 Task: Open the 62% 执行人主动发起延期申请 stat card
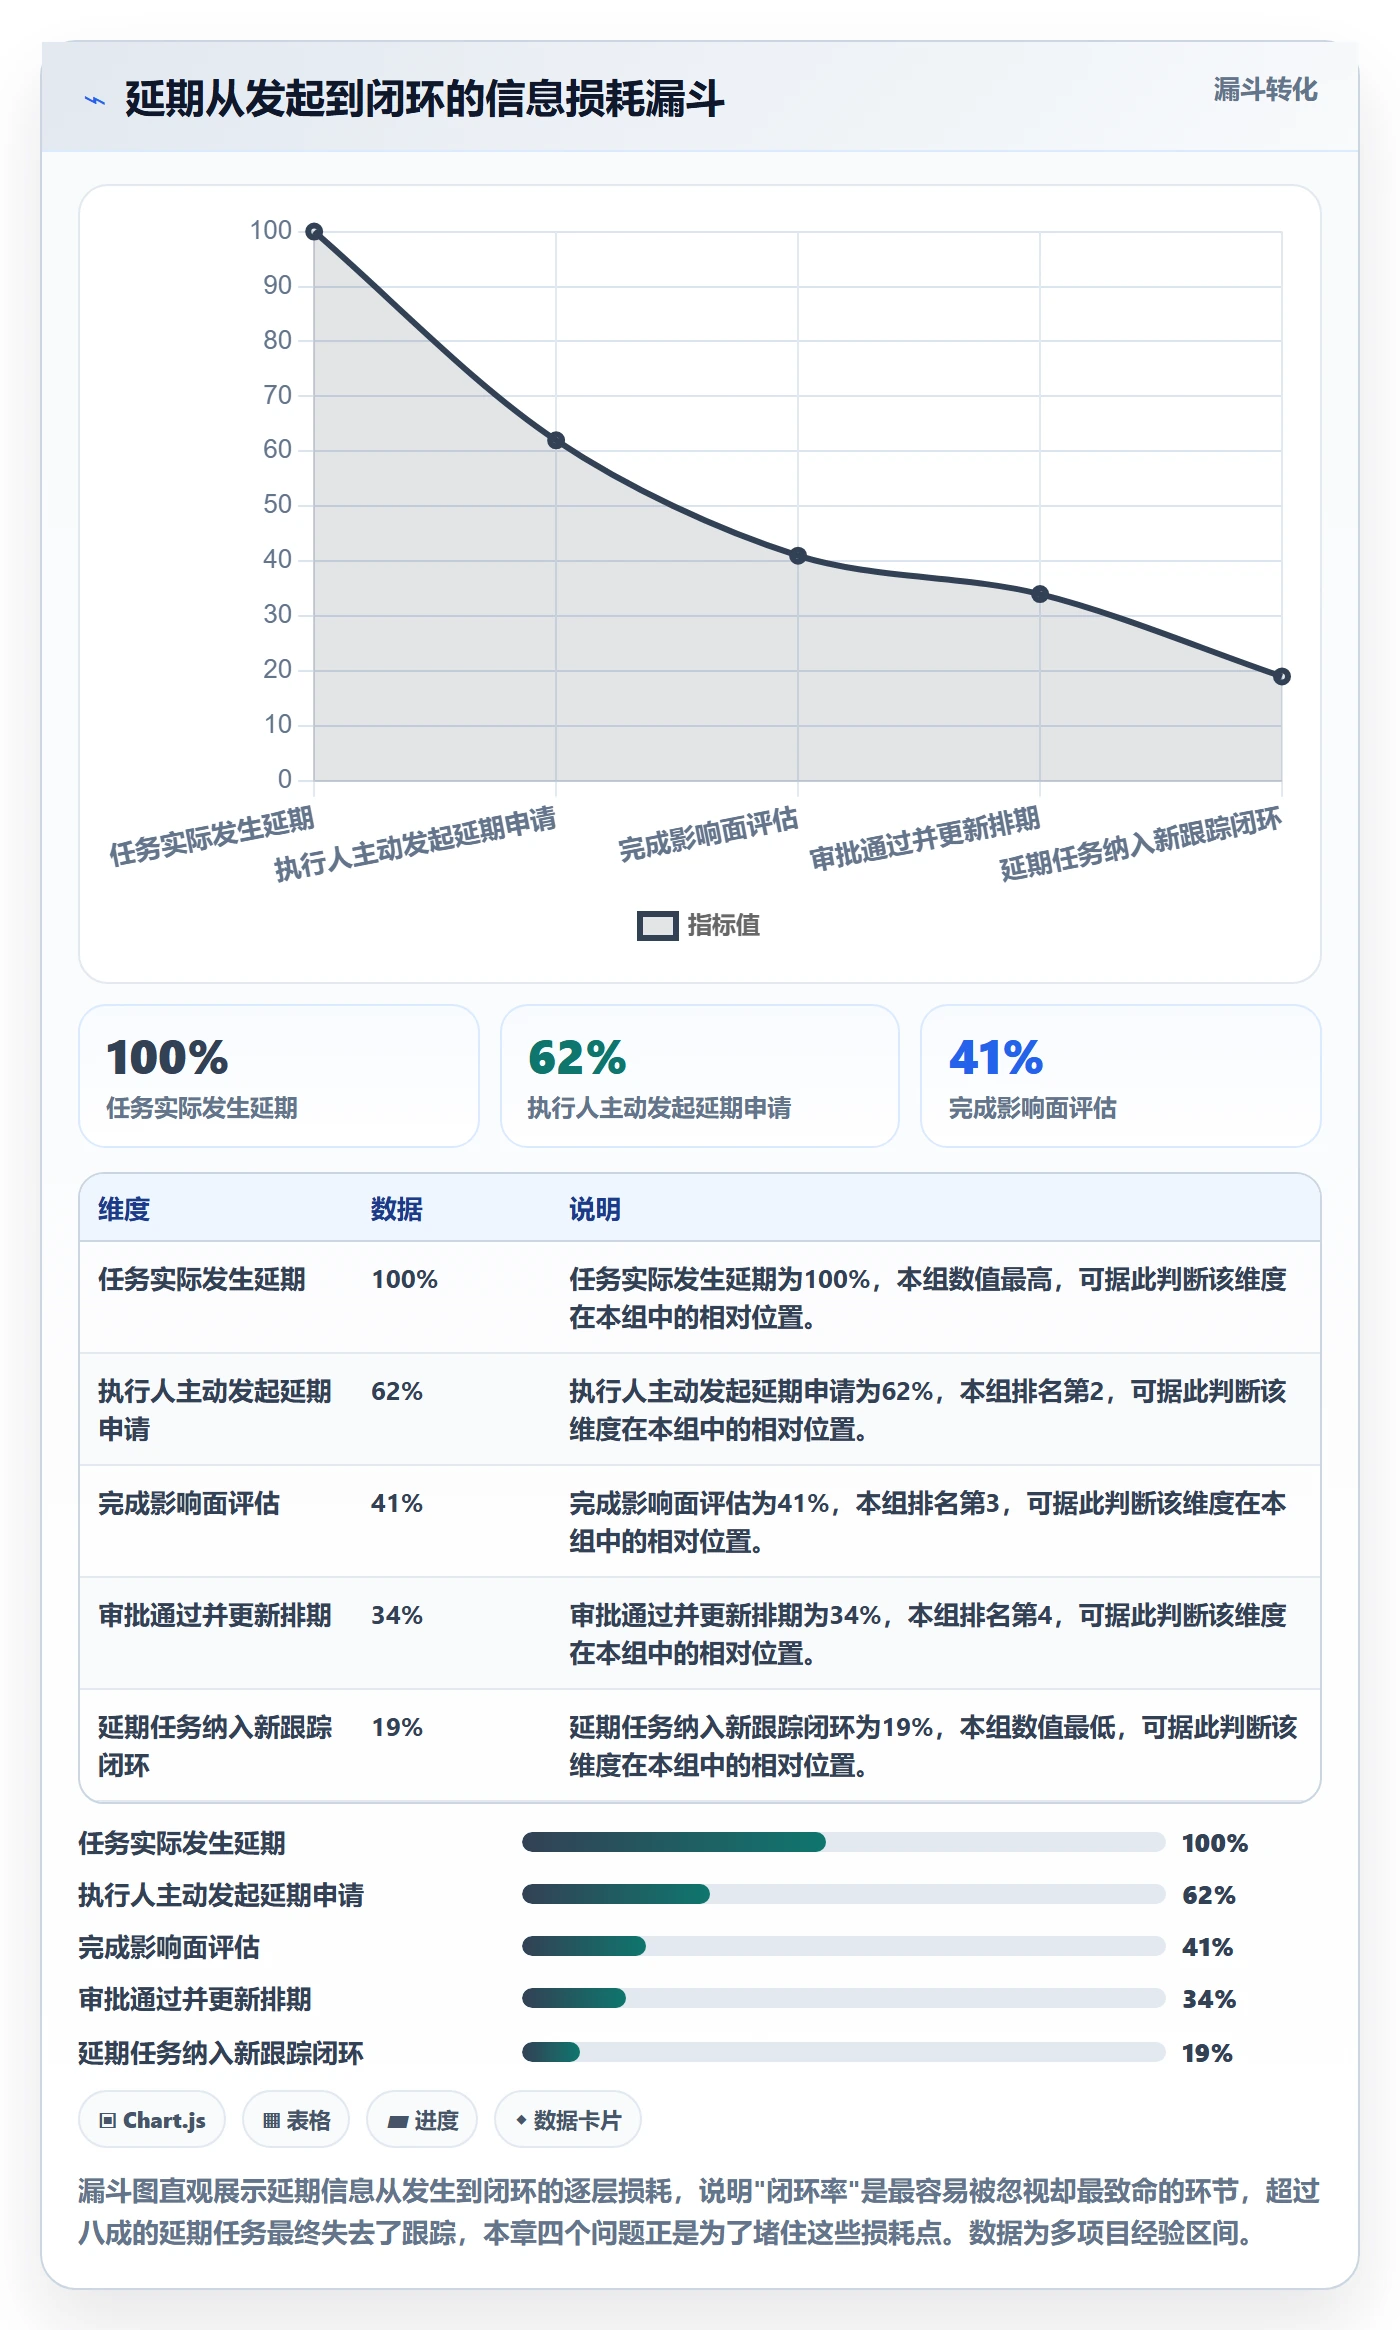pyautogui.click(x=700, y=1076)
